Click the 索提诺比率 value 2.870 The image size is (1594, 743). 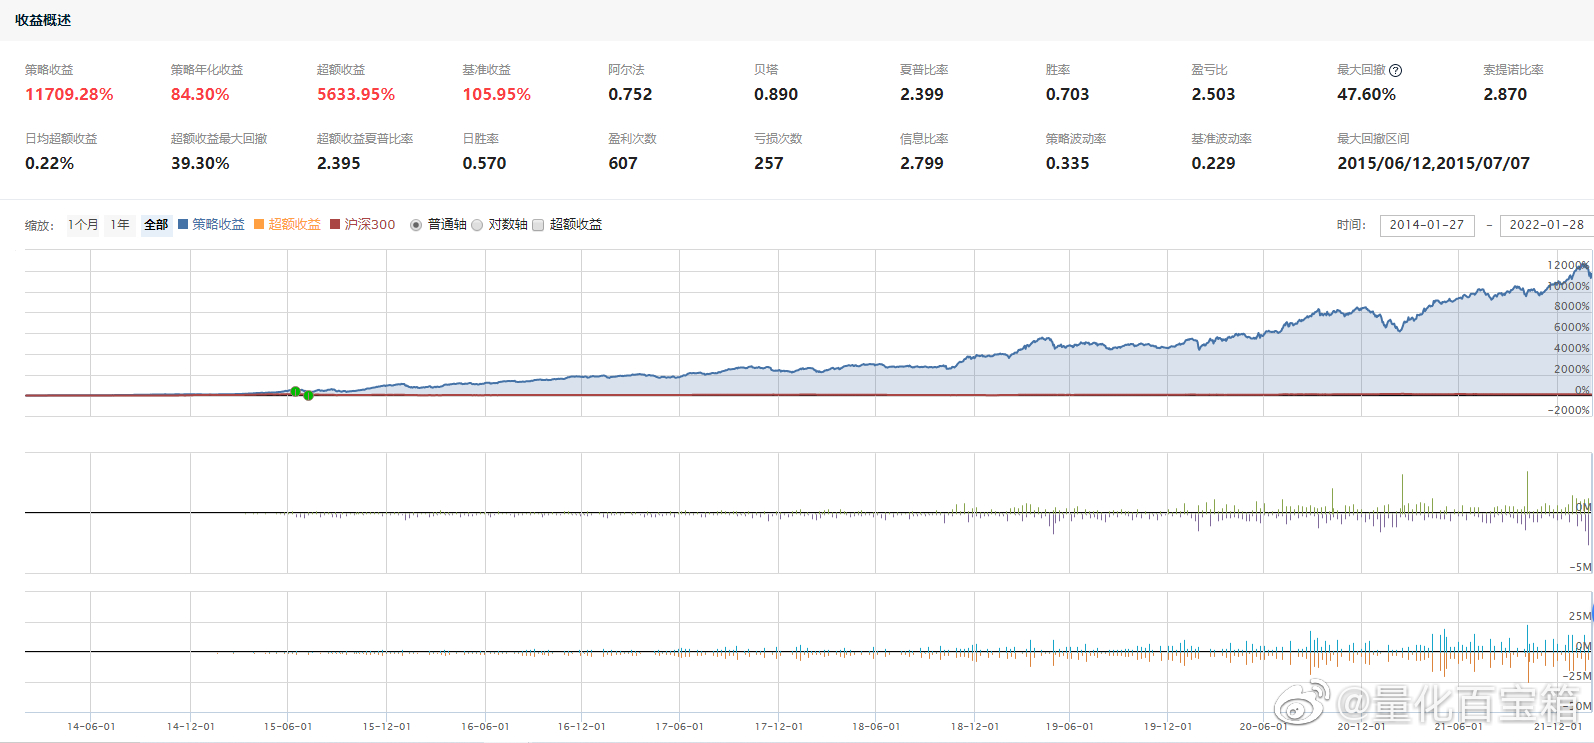click(1505, 95)
